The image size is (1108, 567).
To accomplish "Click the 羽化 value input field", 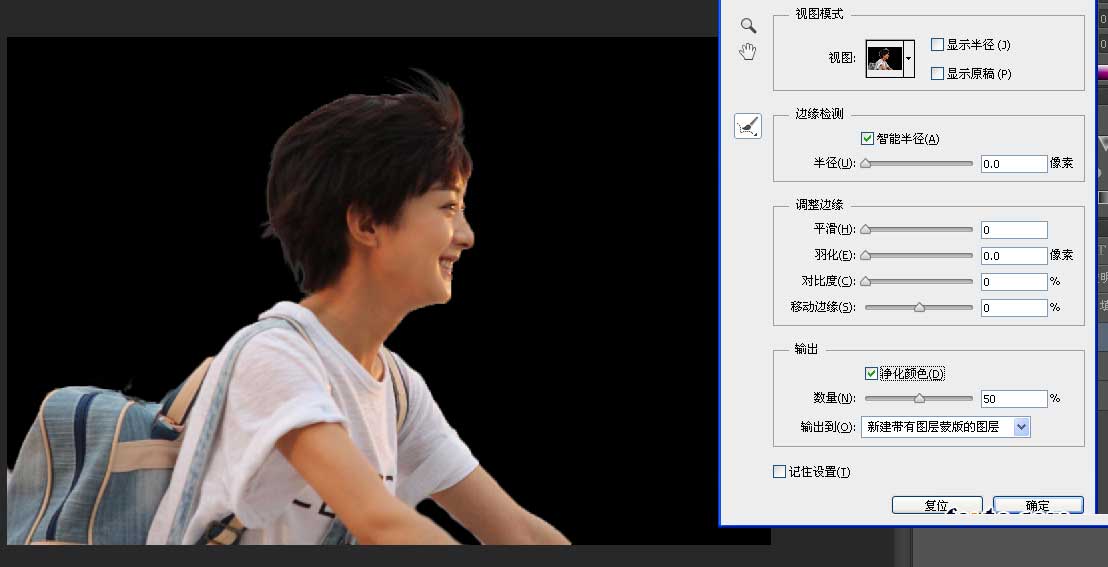I will click(x=1014, y=255).
